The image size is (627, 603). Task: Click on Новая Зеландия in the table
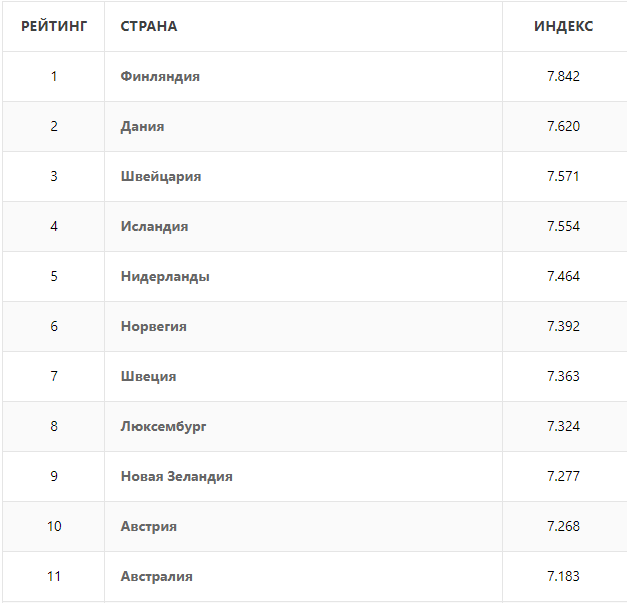(x=176, y=476)
